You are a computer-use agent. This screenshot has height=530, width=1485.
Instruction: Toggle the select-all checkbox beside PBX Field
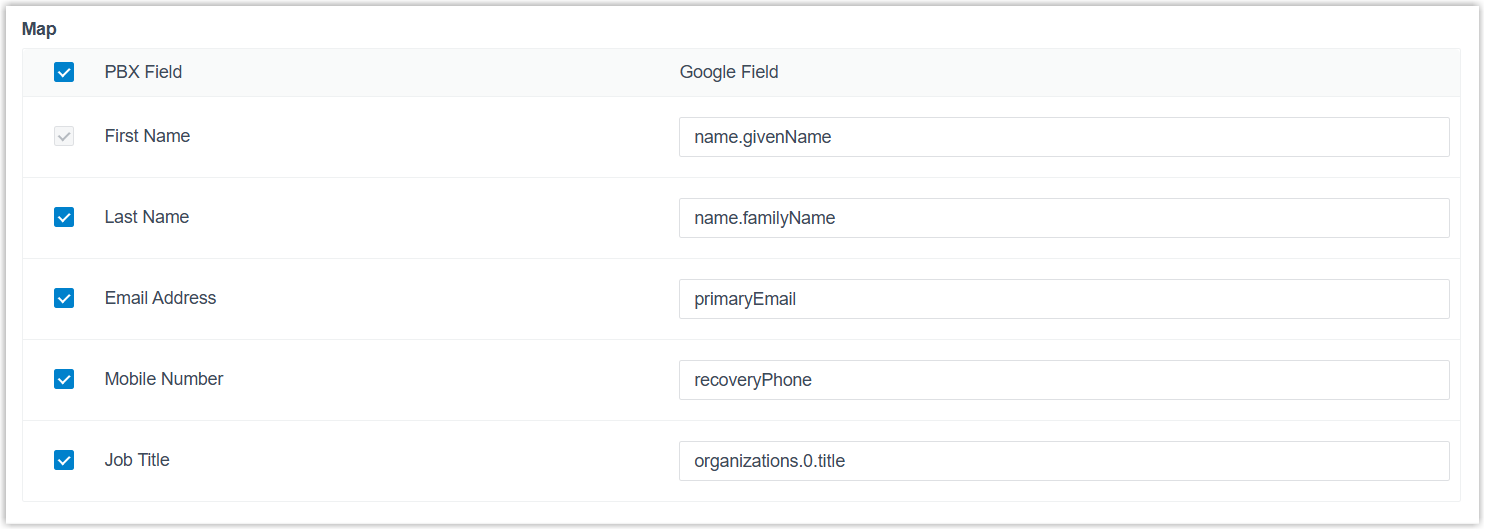[64, 72]
